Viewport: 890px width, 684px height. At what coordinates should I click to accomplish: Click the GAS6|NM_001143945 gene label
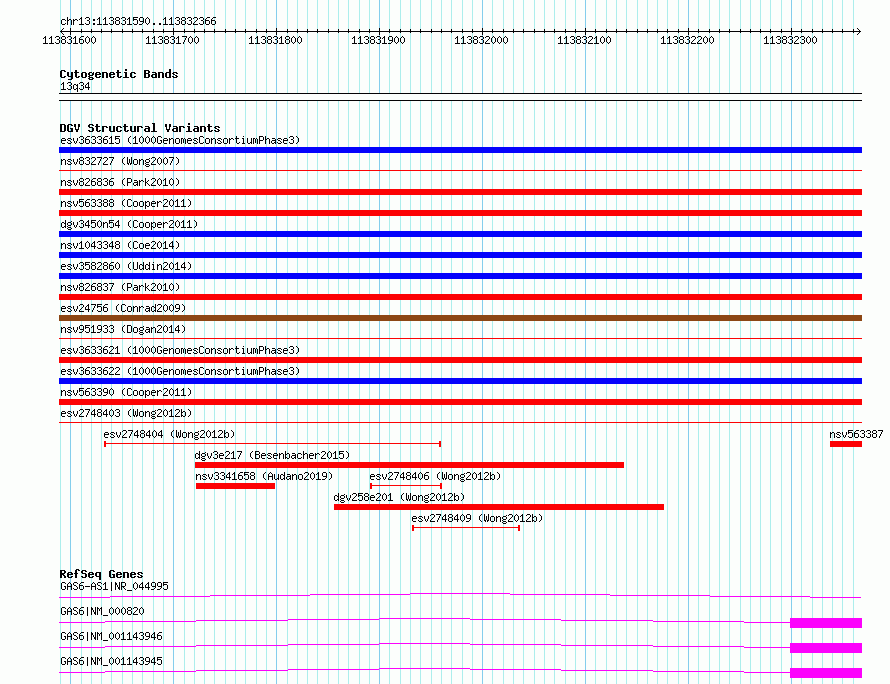point(111,661)
